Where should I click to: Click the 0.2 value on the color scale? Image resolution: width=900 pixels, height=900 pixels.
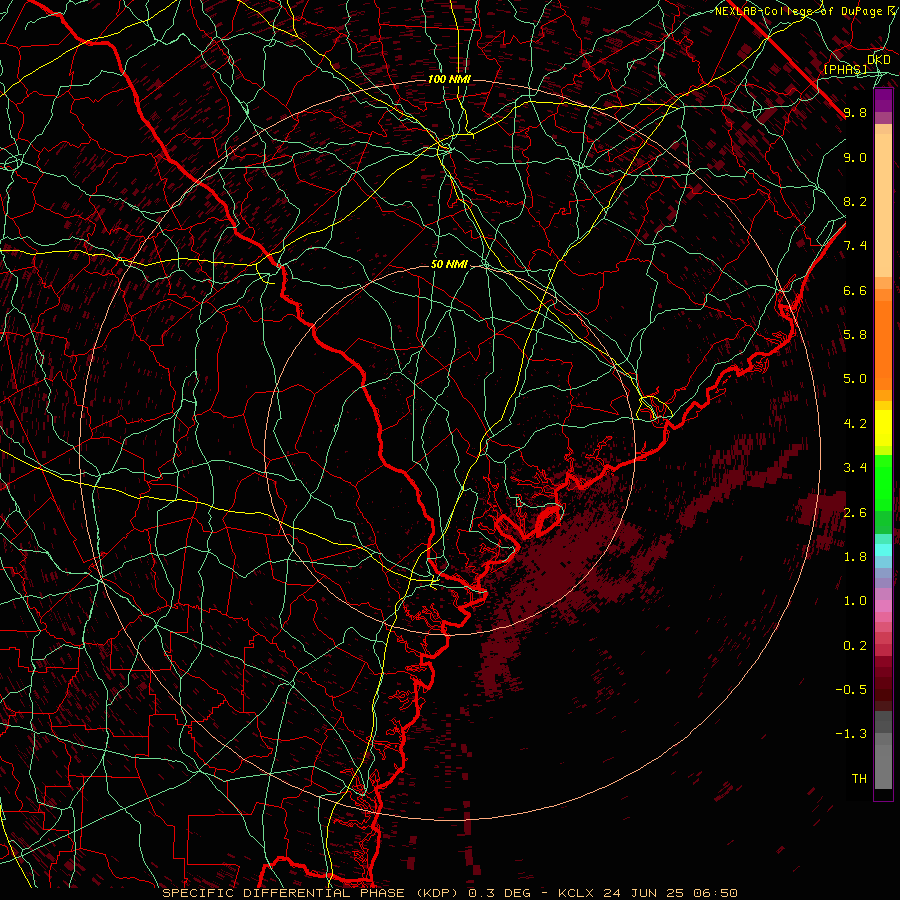click(x=855, y=646)
